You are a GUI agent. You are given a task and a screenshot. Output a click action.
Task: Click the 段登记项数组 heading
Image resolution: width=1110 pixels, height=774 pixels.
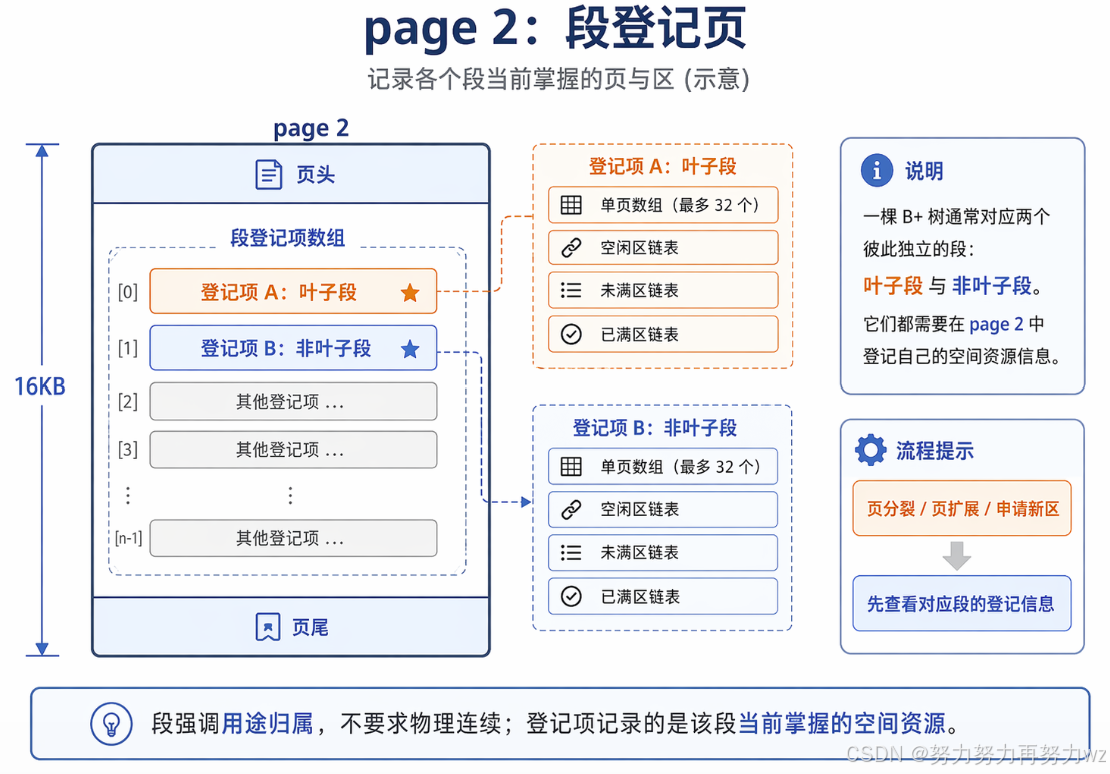click(x=287, y=237)
